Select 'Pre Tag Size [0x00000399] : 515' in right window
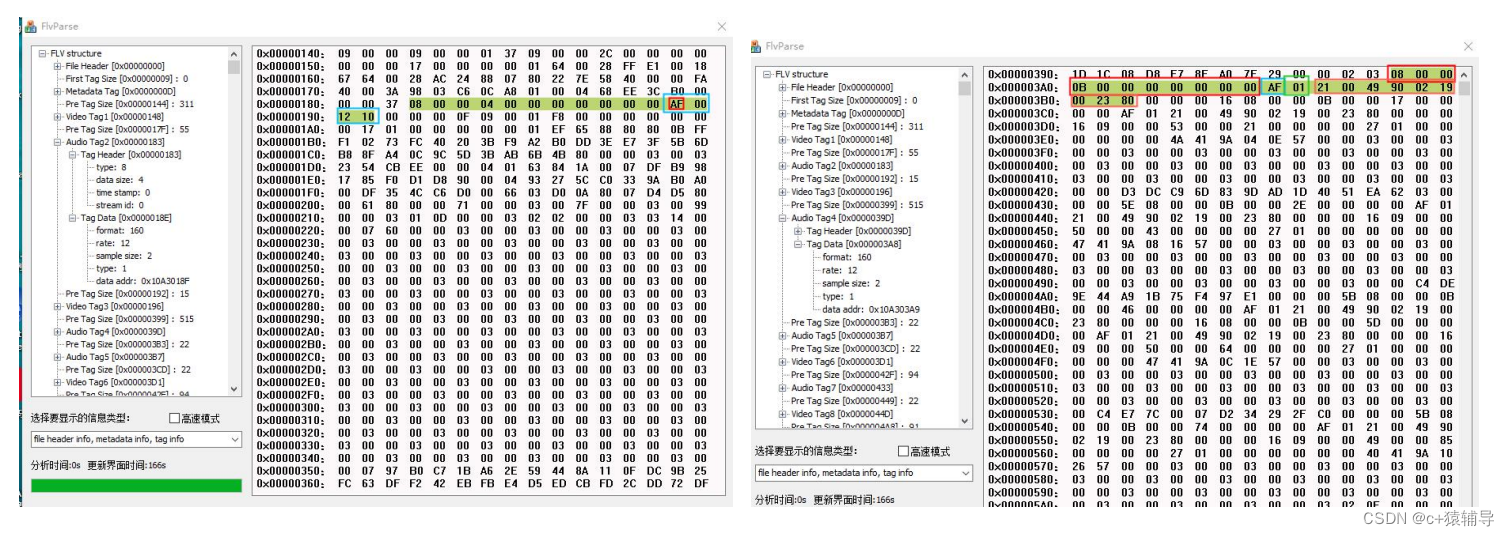This screenshot has width=1509, height=536. point(857,205)
